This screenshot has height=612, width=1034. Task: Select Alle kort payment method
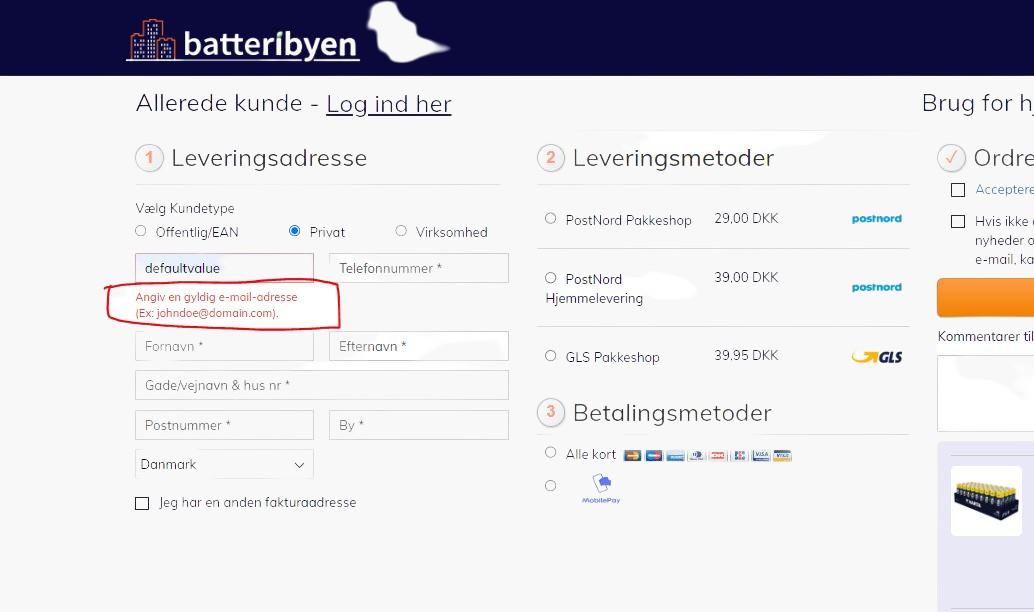tap(550, 453)
